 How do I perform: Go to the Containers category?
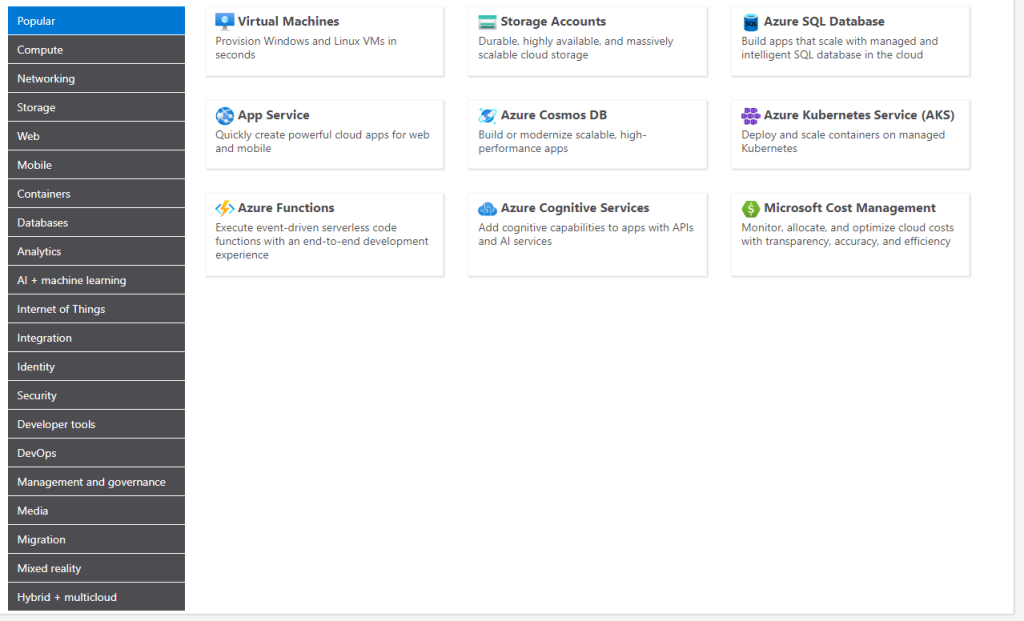click(x=97, y=193)
